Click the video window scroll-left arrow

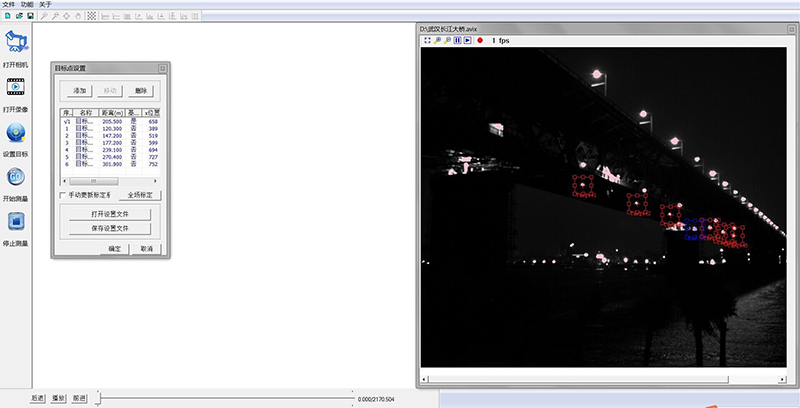click(424, 379)
